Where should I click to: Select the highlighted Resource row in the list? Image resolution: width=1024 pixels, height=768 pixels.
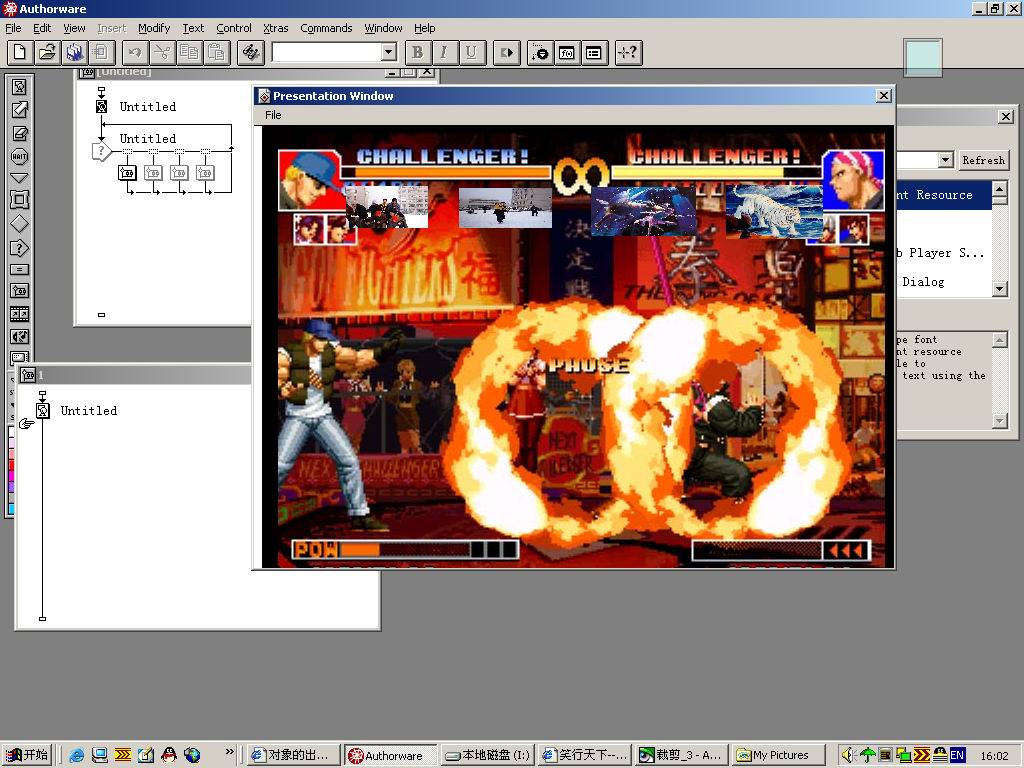tap(944, 195)
